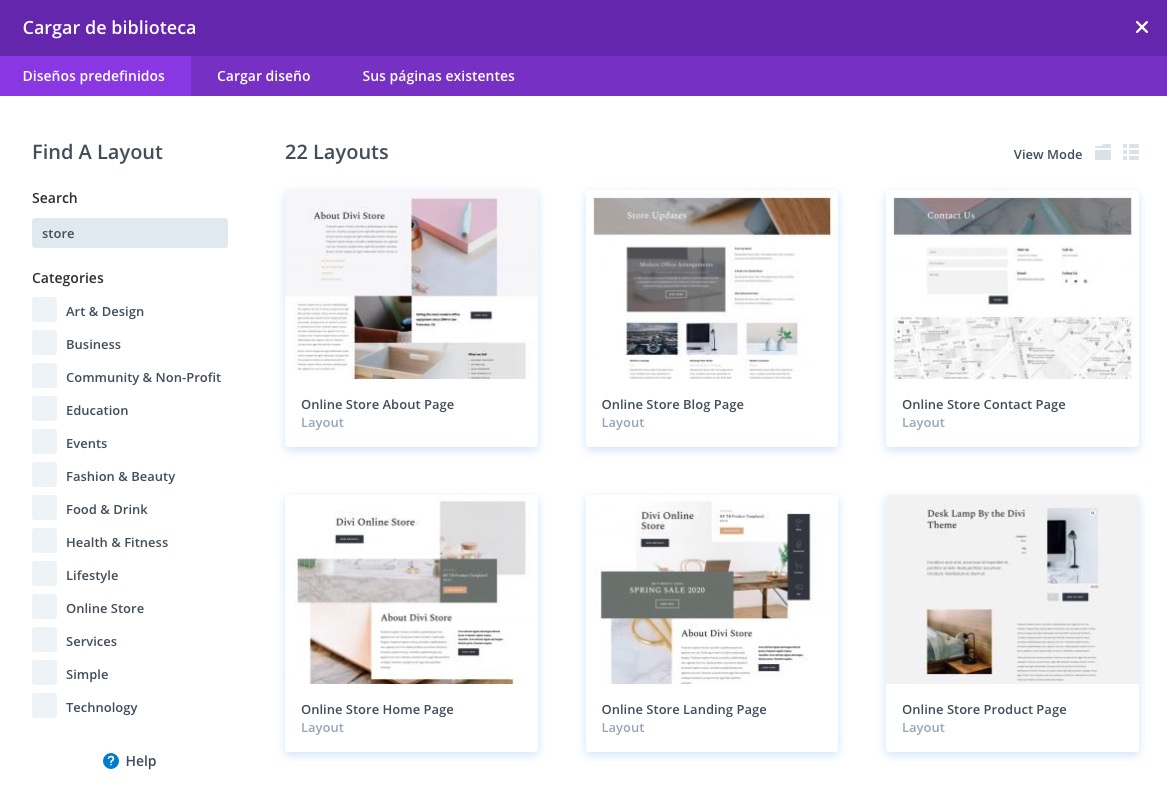Screen dimensions: 1167x790
Task: Click the blue Help question mark icon
Action: [111, 761]
